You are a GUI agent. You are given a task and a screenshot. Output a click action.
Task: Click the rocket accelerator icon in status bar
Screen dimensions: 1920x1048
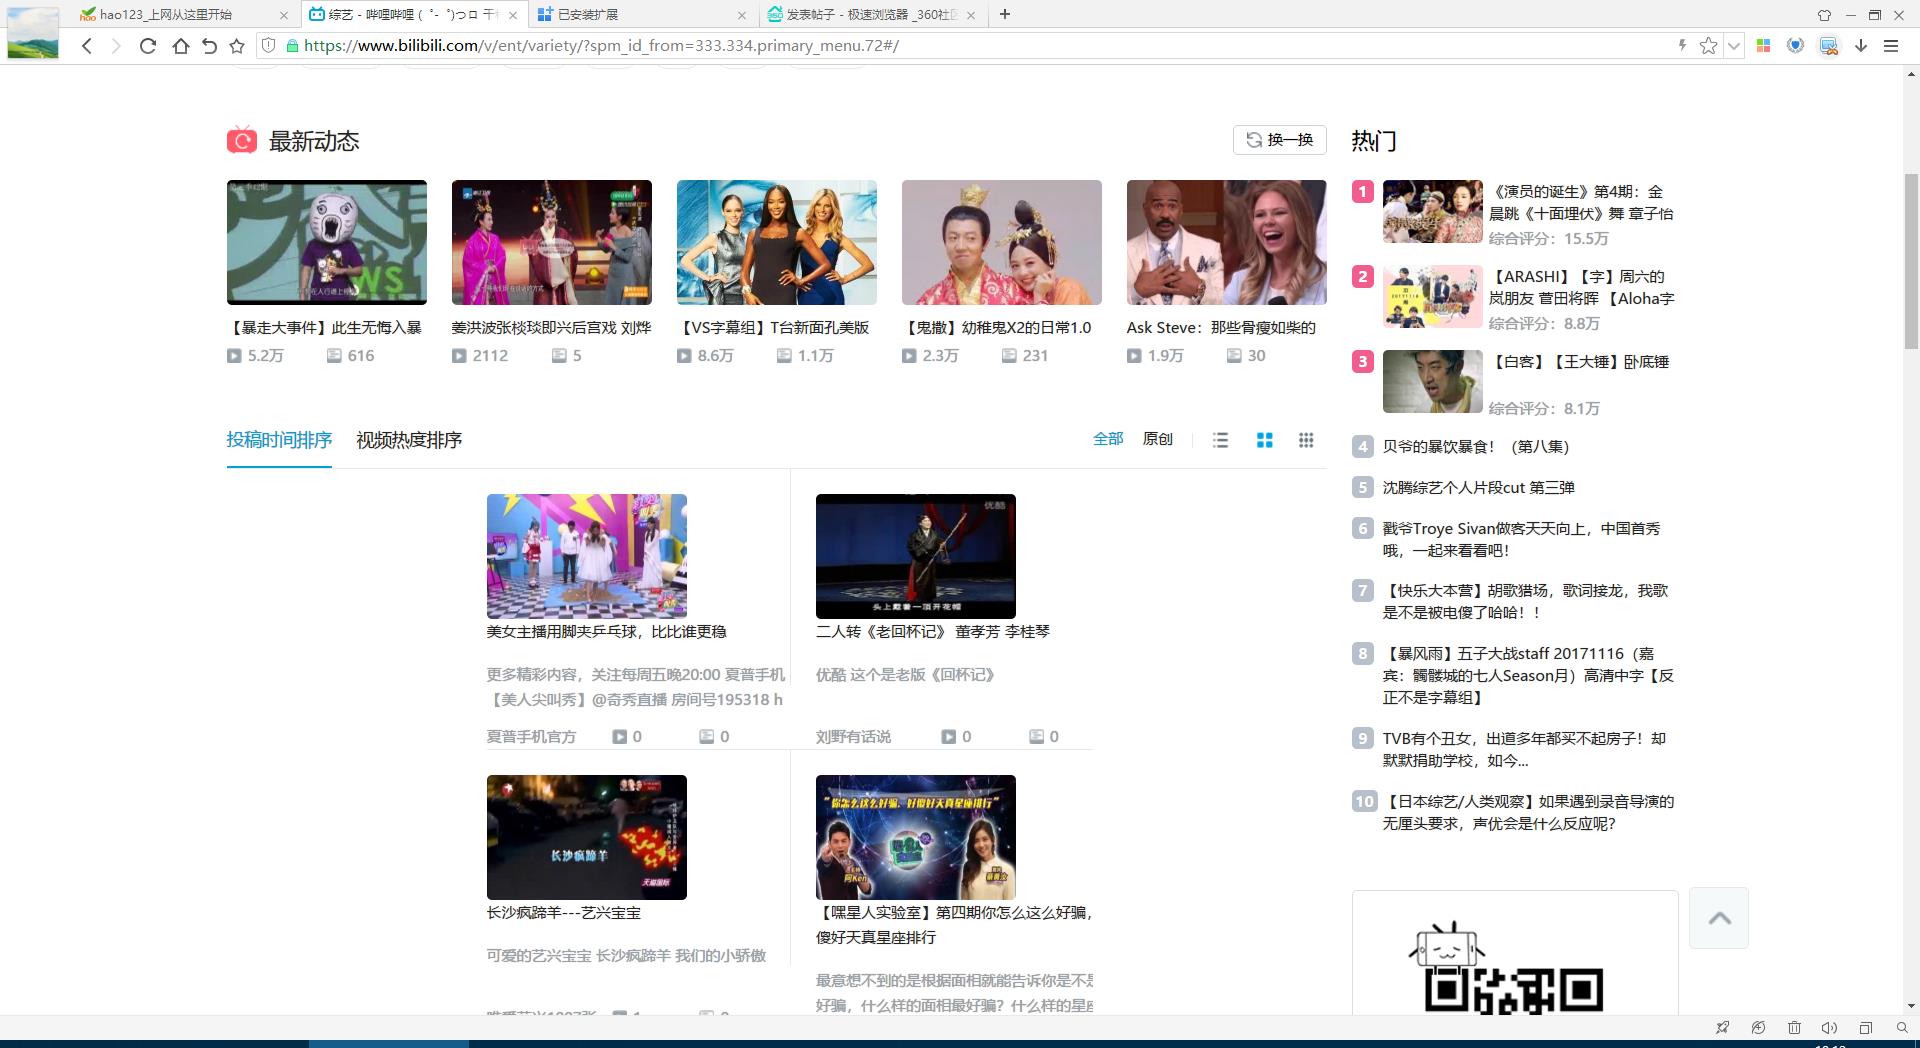tap(1722, 1027)
